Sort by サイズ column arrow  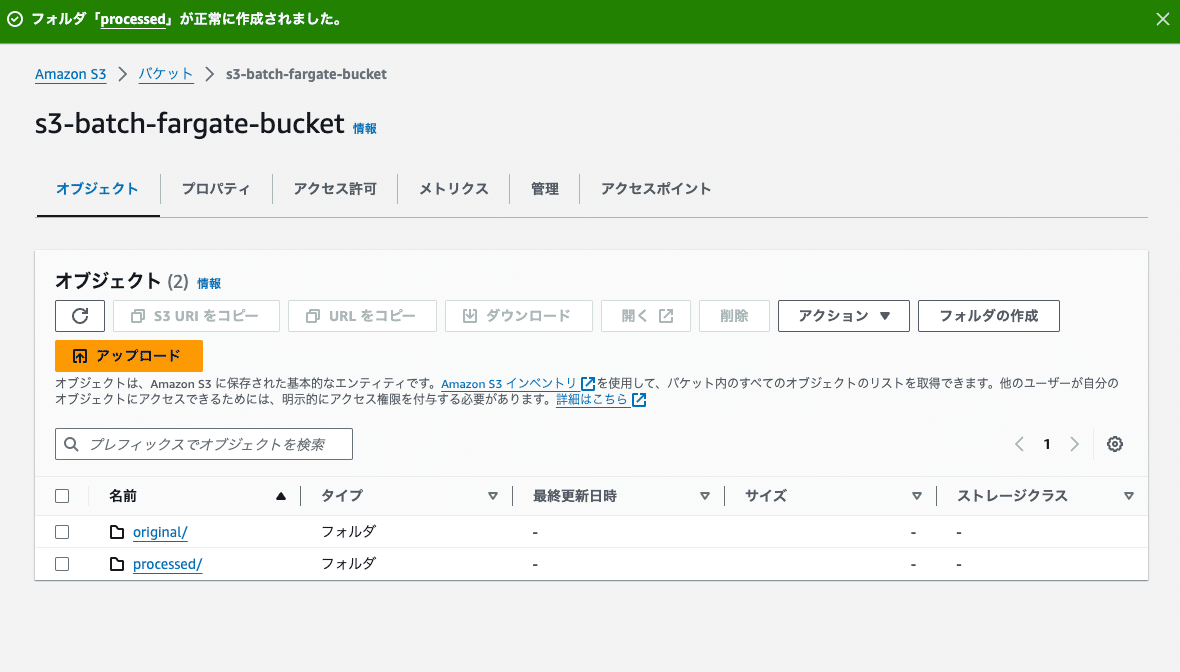917,496
